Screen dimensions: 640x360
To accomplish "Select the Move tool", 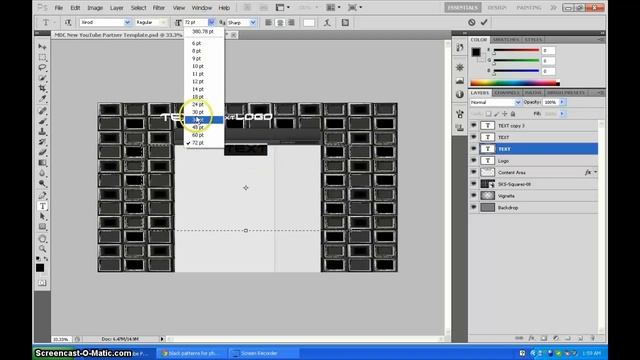I will (42, 47).
